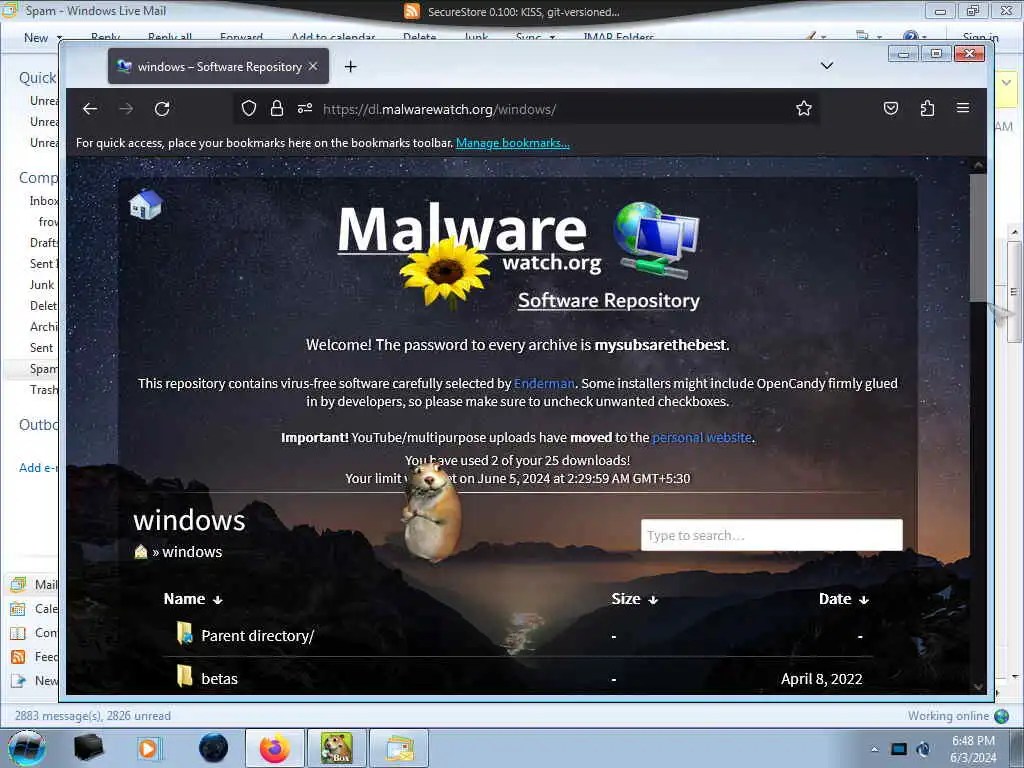Select the Trash folder in Live Mail
The height and width of the screenshot is (768, 1024).
[43, 390]
